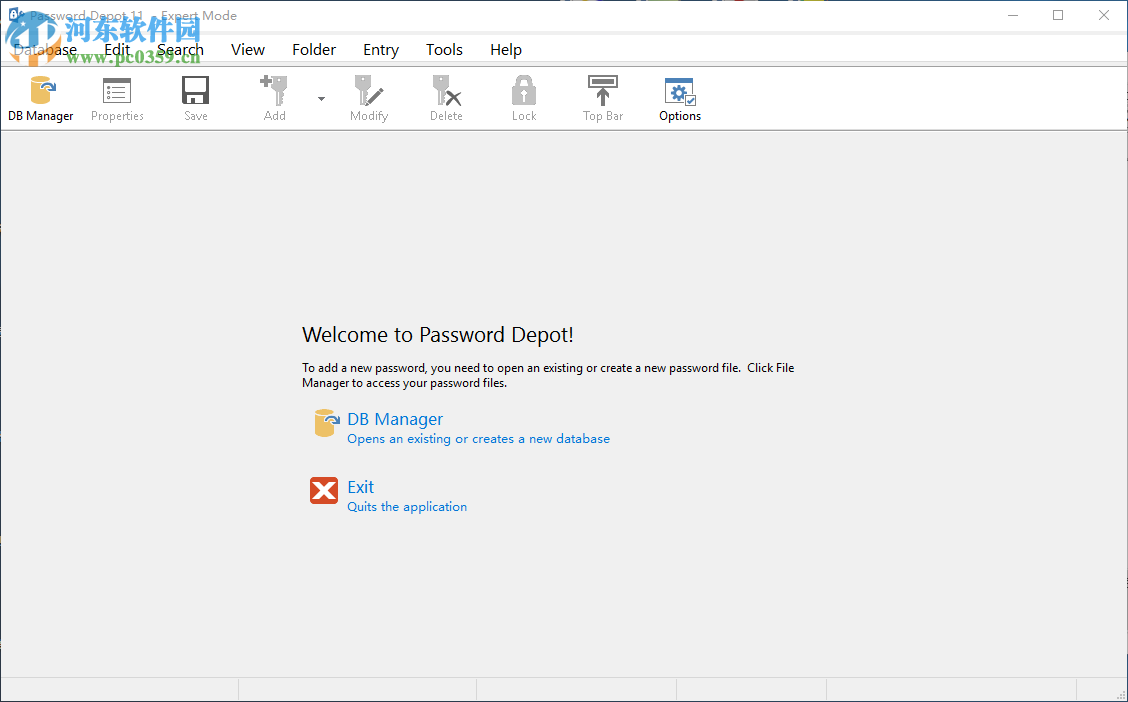Click the leftmost status bar section
Viewport: 1128px width, 702px height.
pos(119,689)
